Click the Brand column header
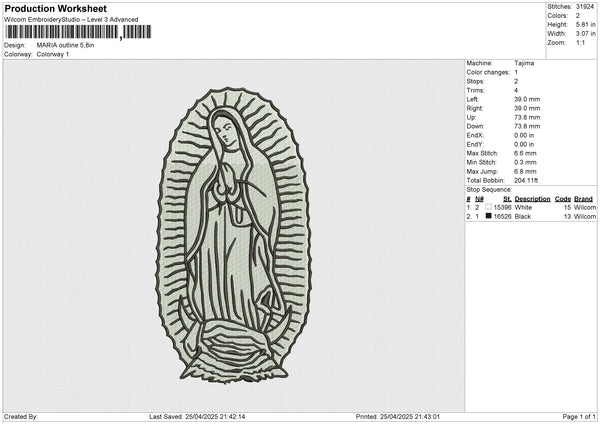Image resolution: width=600 pixels, height=424 pixels. point(585,198)
